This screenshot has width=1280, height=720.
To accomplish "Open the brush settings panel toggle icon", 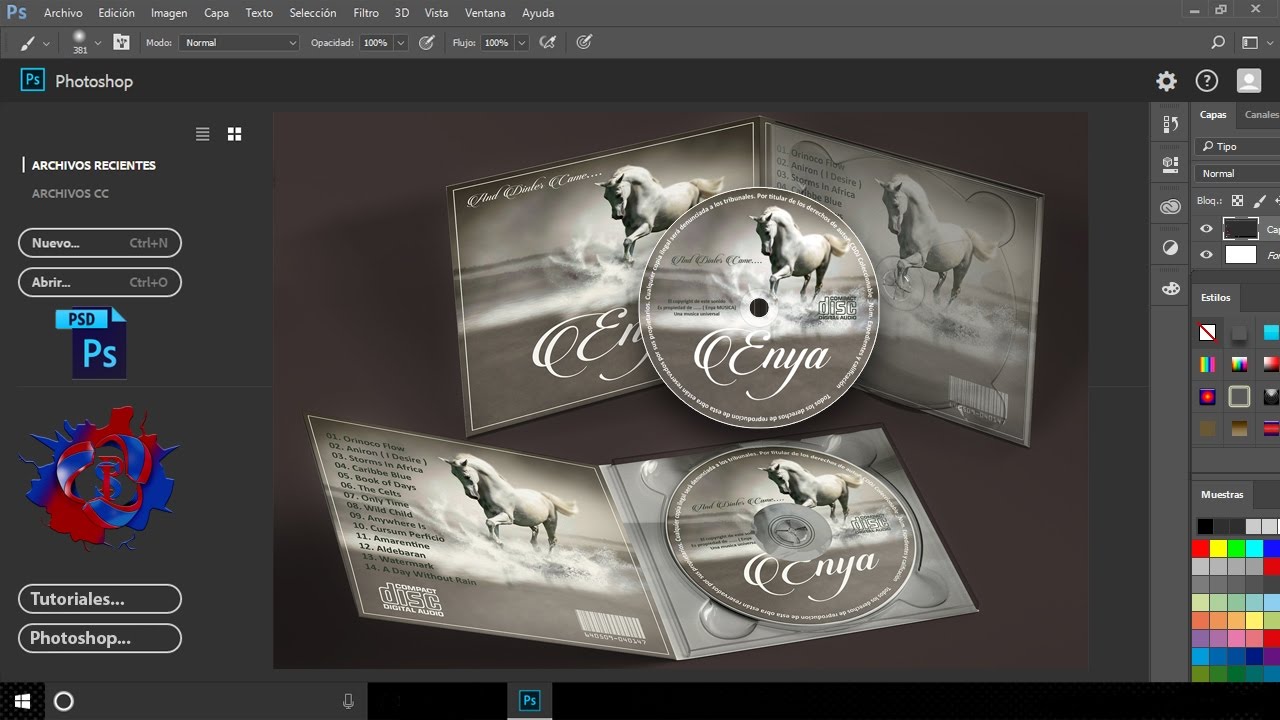I will coord(122,42).
